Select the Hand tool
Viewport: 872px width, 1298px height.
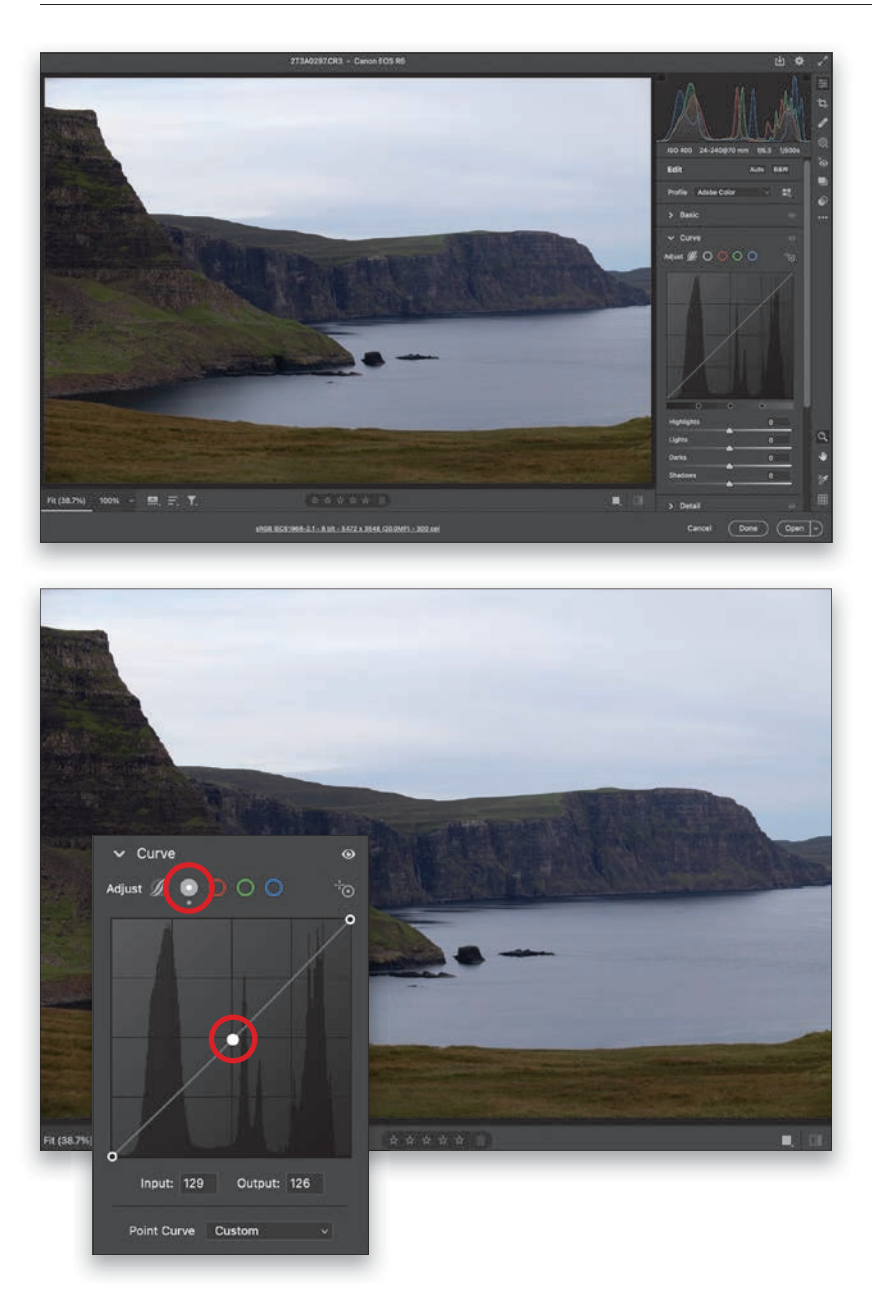pyautogui.click(x=823, y=457)
